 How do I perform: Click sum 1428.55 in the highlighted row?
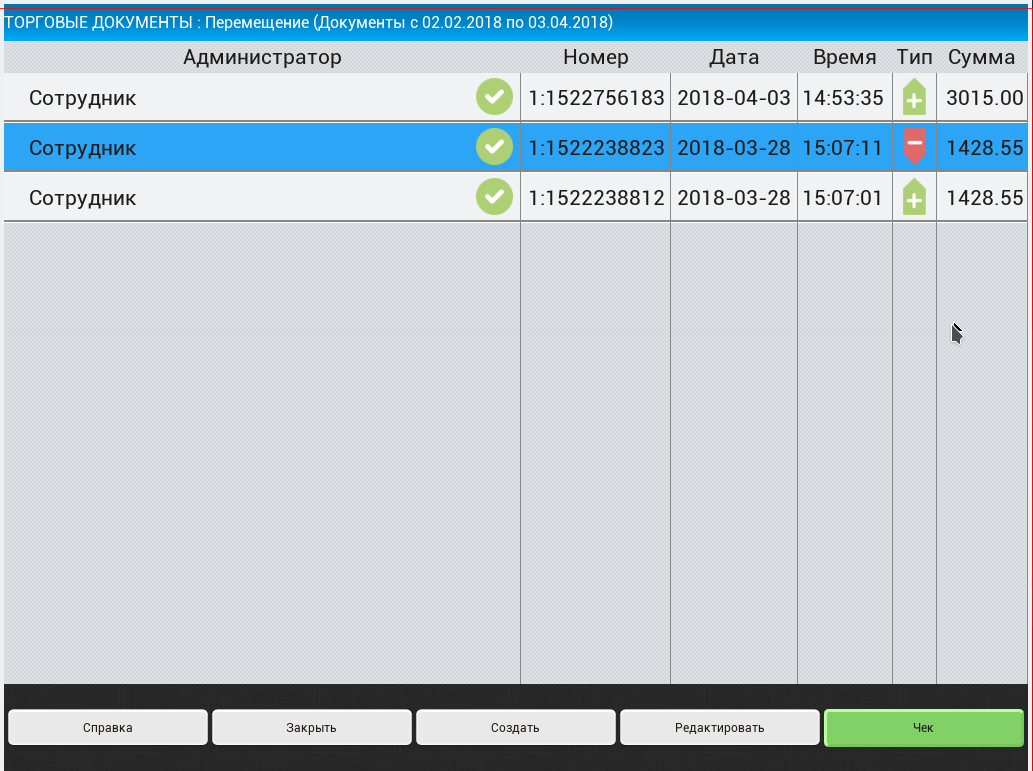pyautogui.click(x=984, y=148)
